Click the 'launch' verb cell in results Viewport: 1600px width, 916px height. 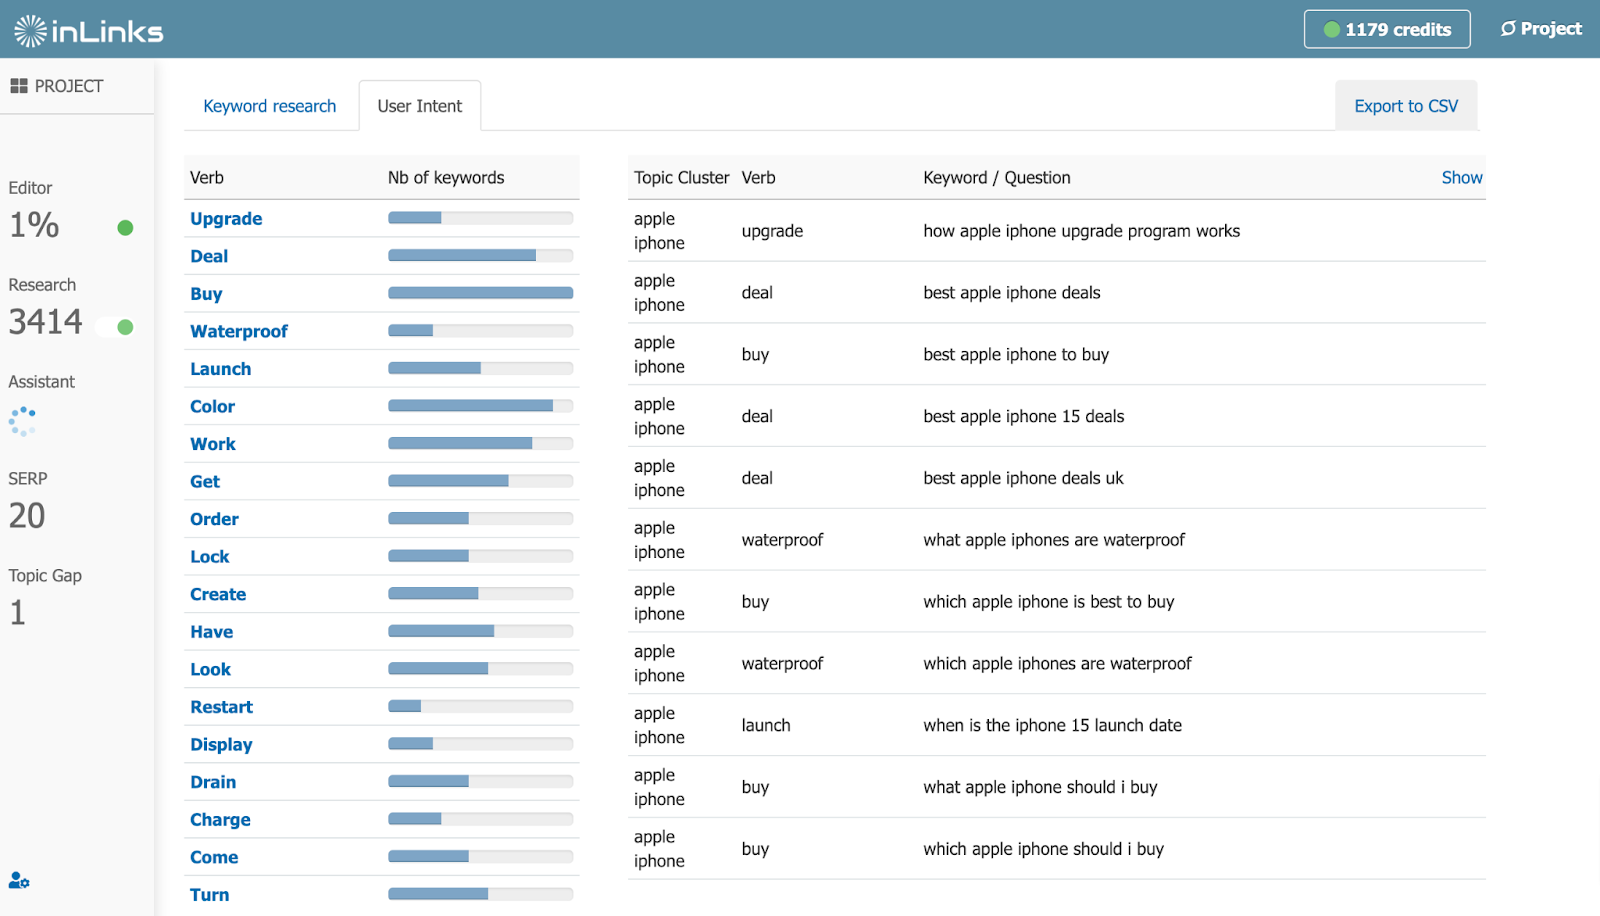coord(766,725)
